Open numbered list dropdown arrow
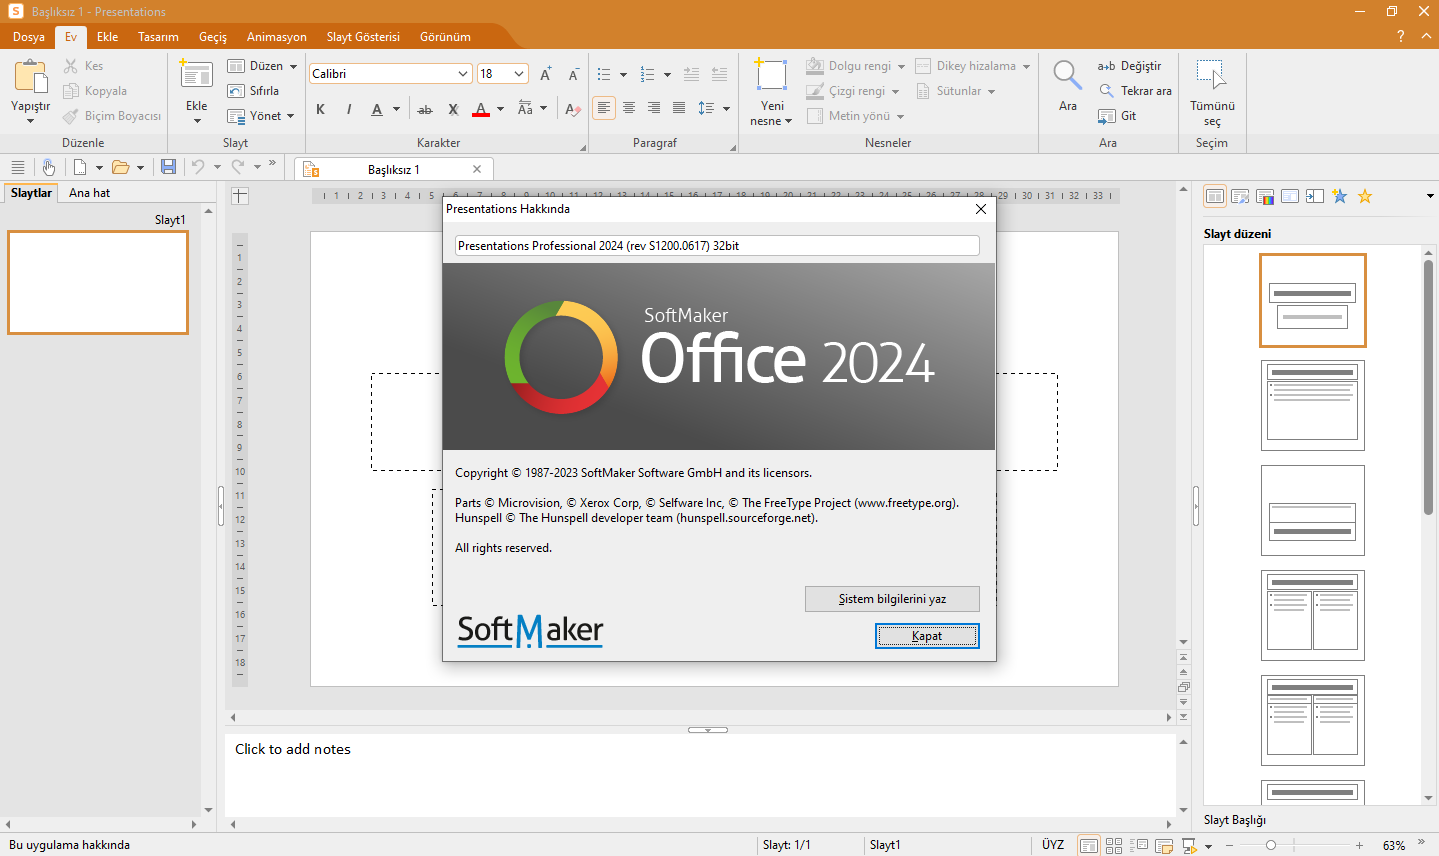1439x856 pixels. (667, 74)
